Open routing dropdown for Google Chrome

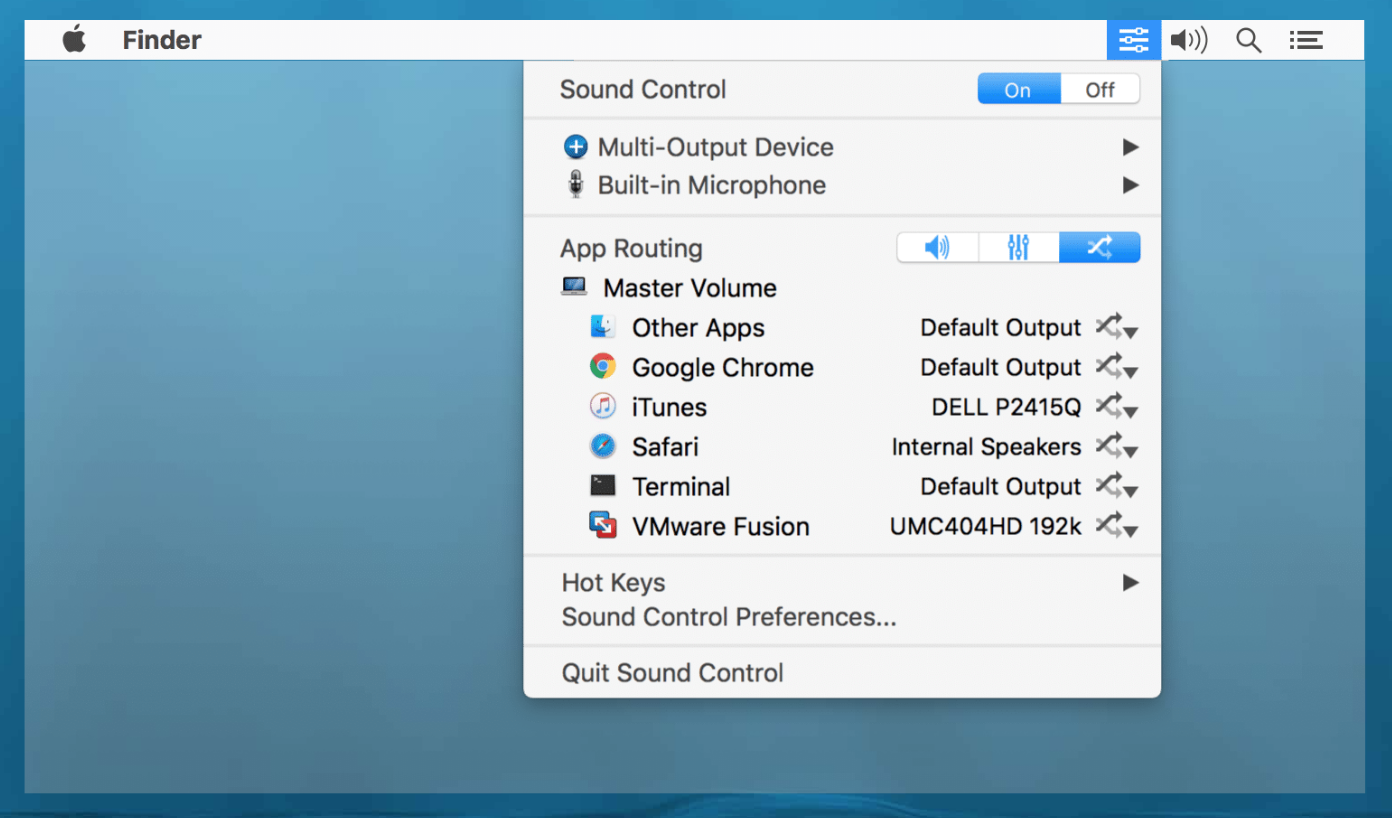pos(1117,368)
